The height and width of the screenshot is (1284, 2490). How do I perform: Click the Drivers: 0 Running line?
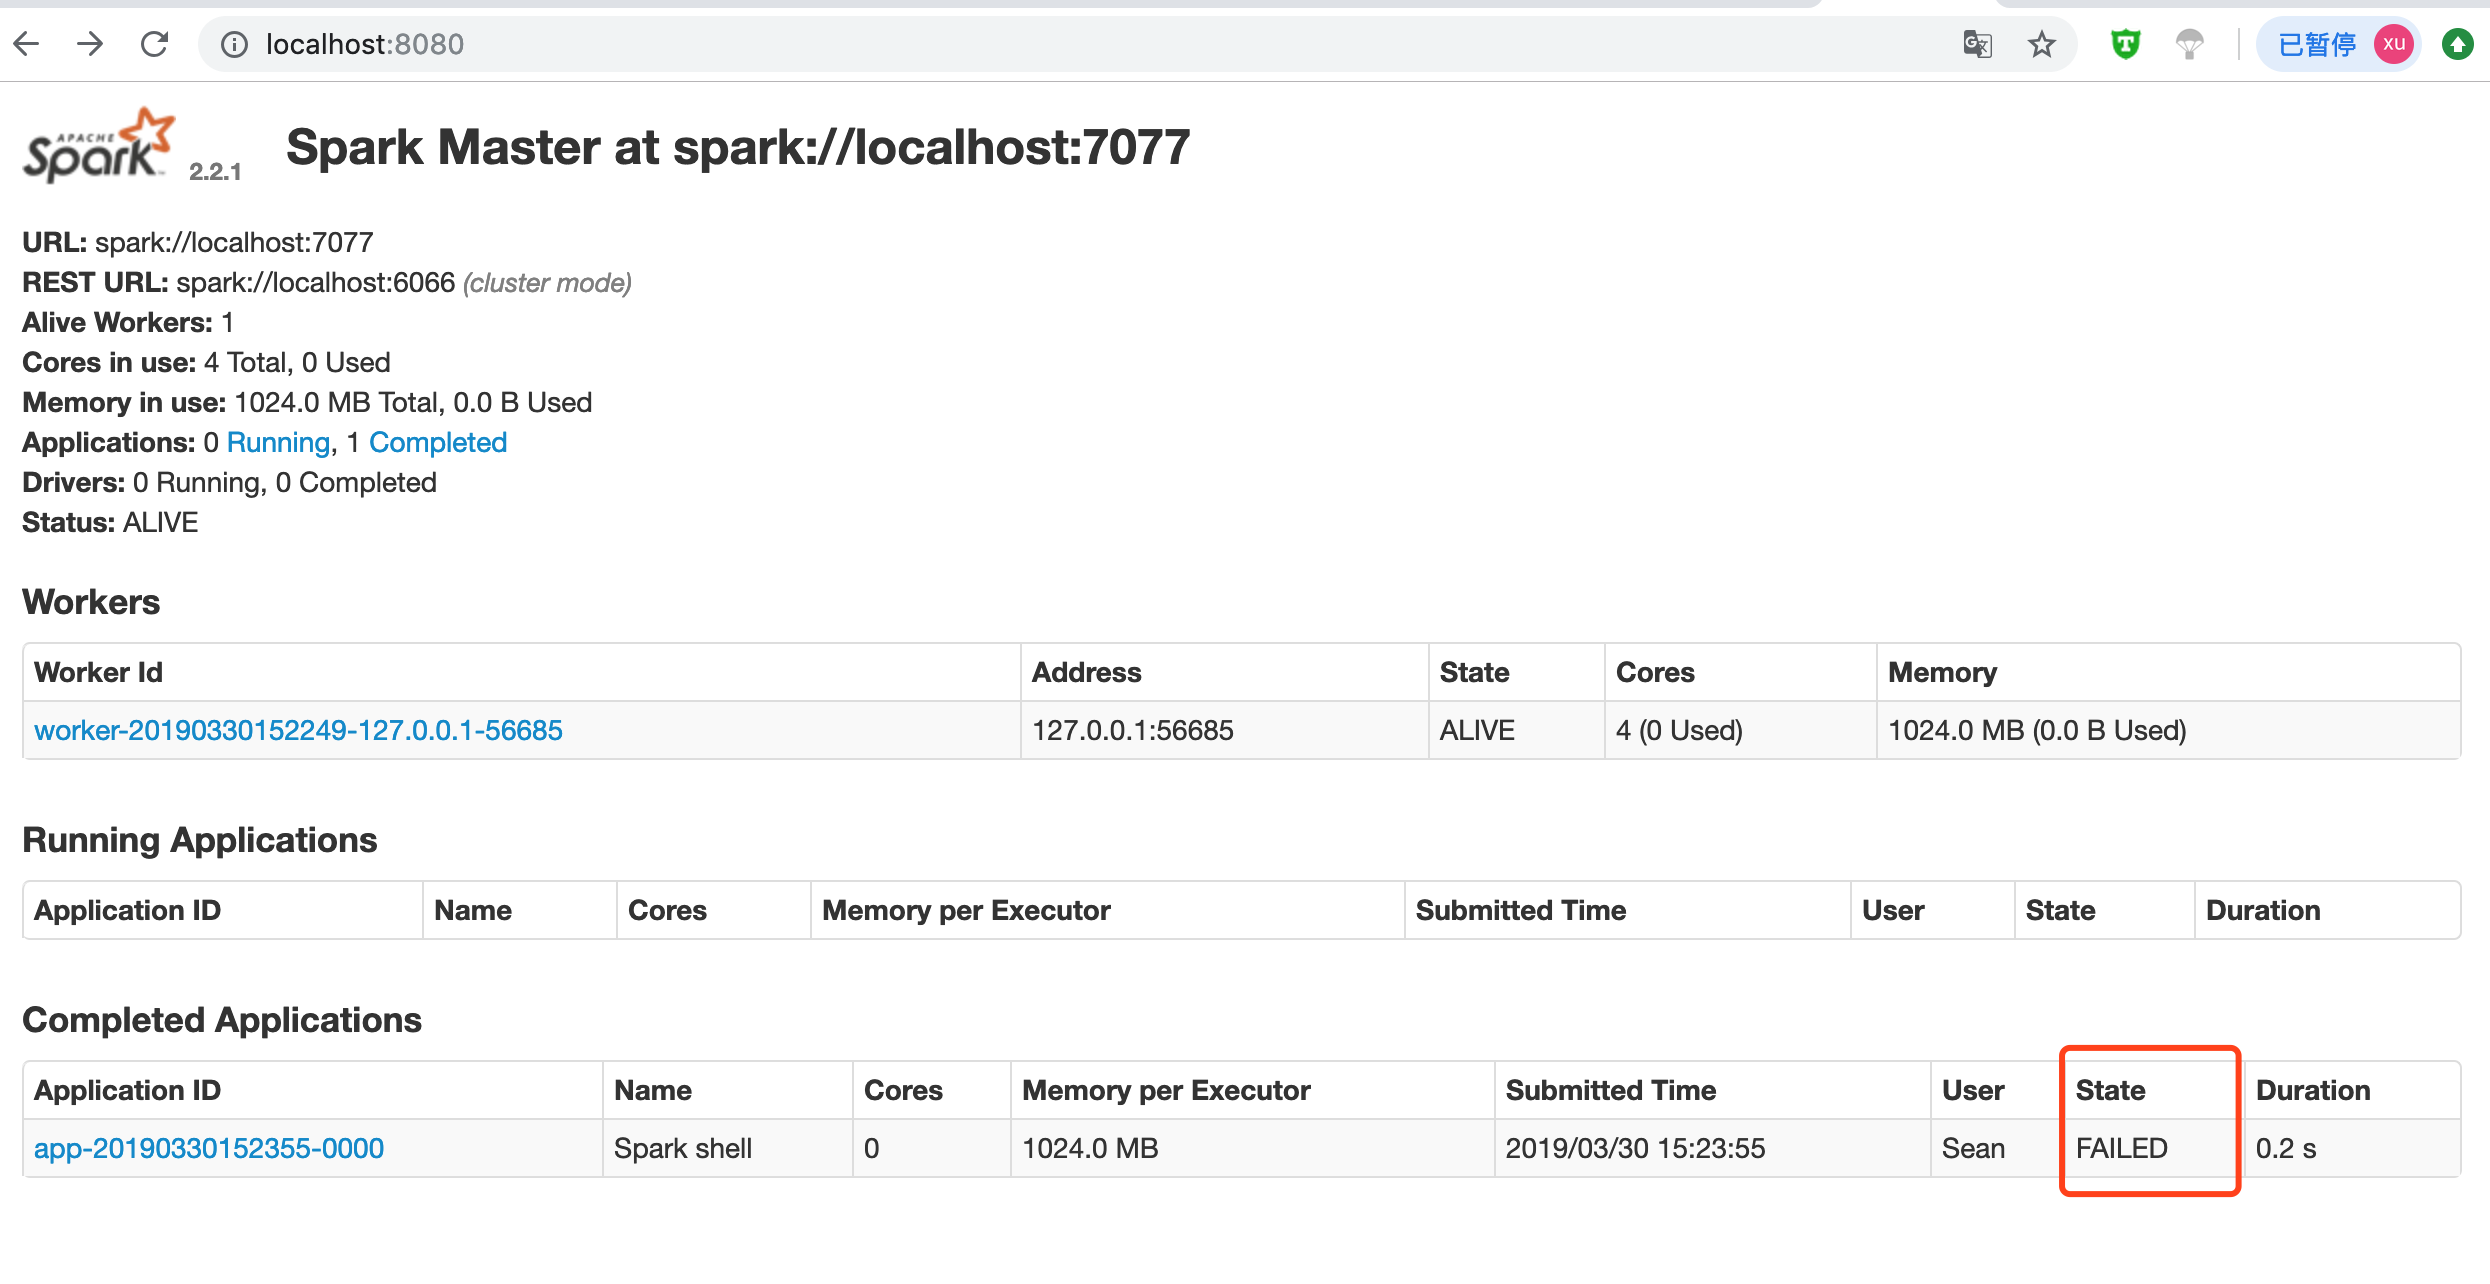pos(229,482)
